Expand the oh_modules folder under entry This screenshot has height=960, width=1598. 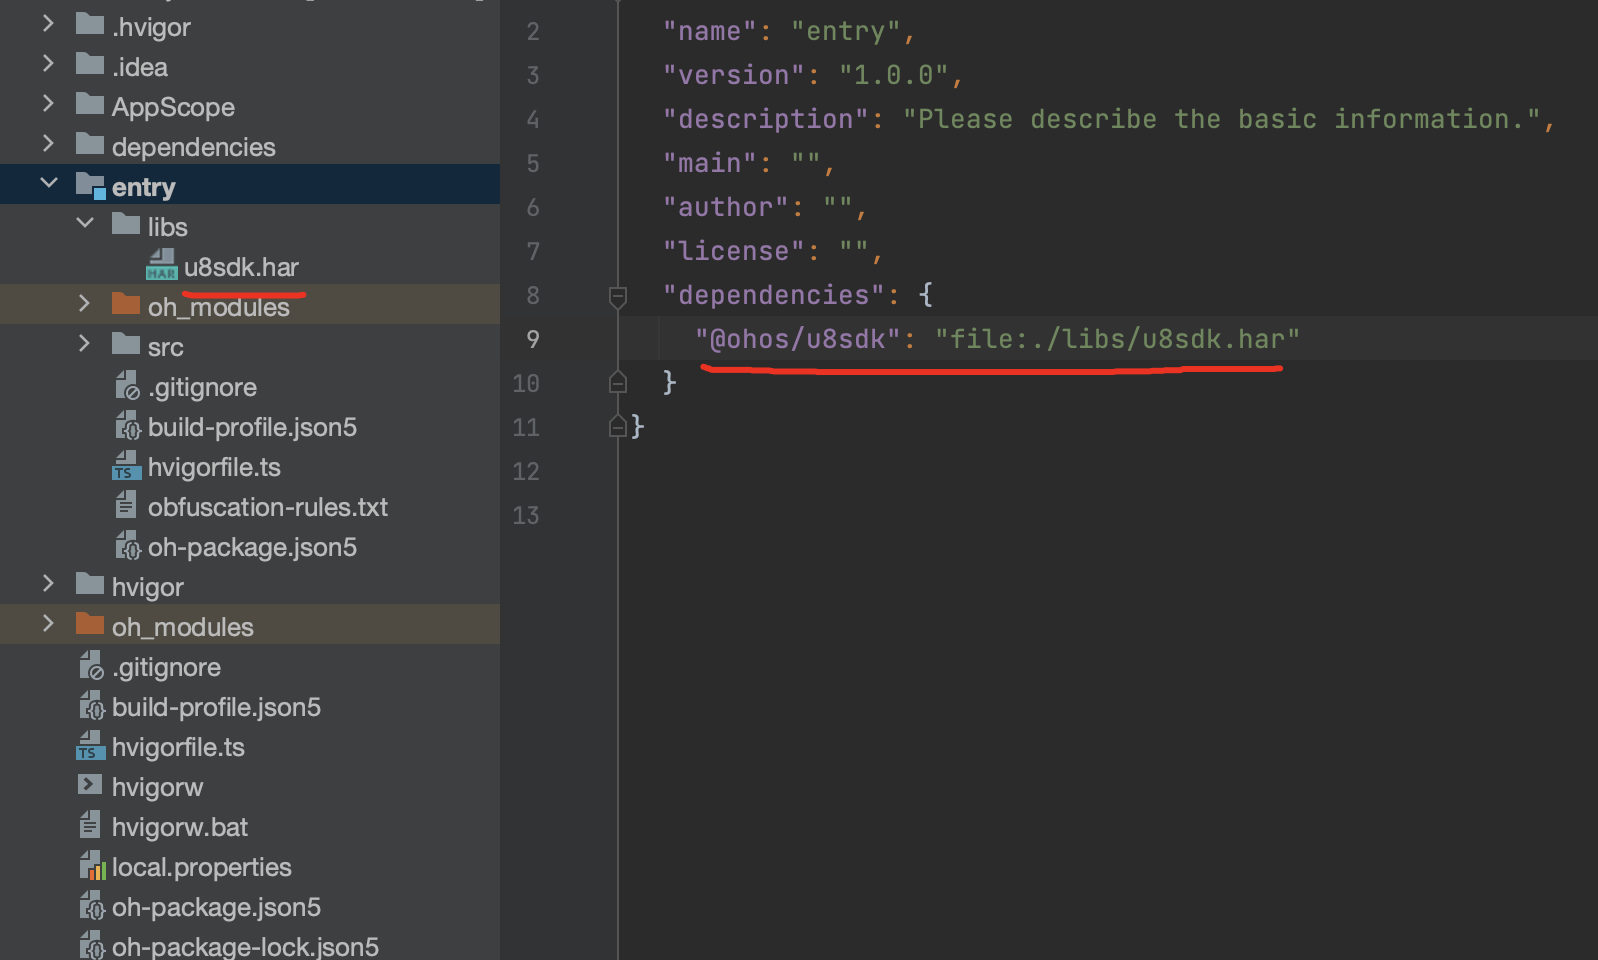point(84,304)
